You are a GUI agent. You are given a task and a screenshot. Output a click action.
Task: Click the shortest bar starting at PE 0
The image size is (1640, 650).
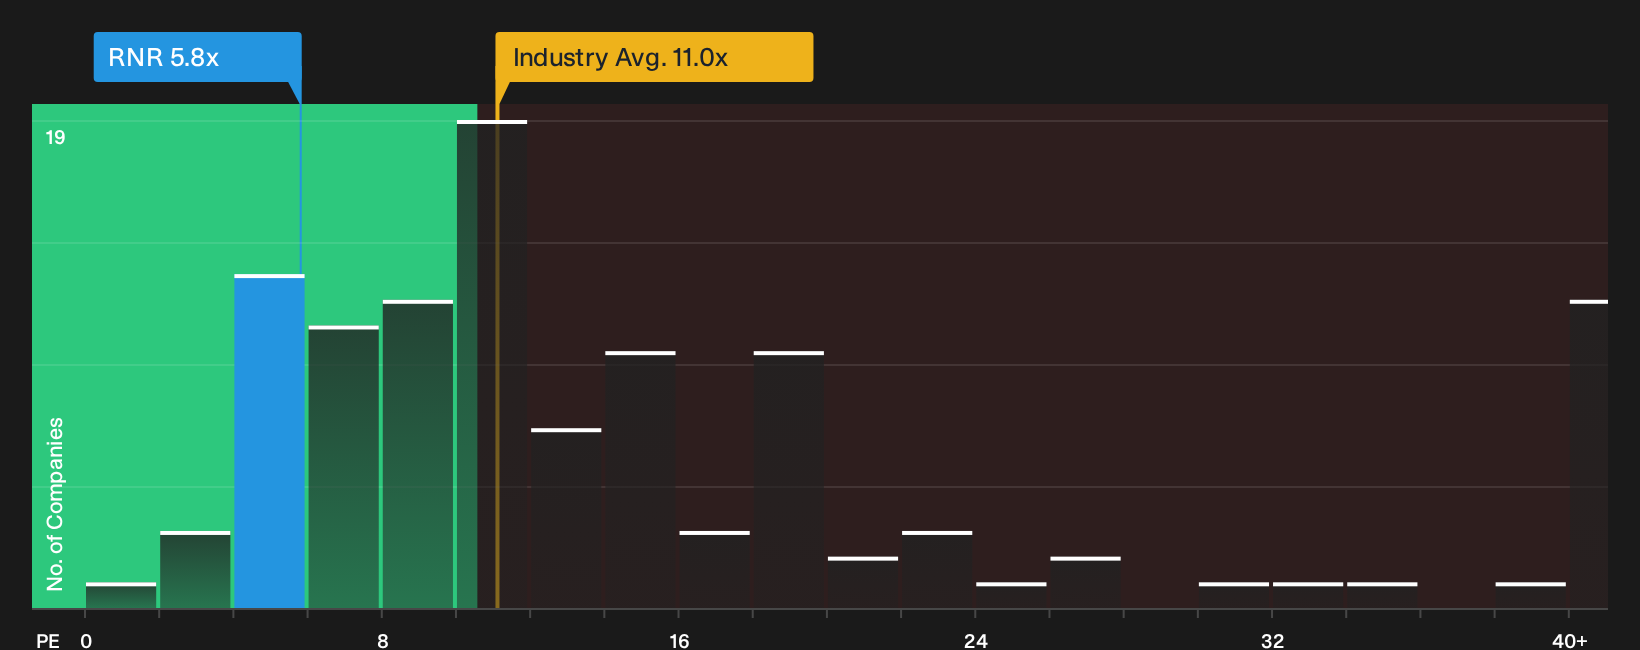121,595
